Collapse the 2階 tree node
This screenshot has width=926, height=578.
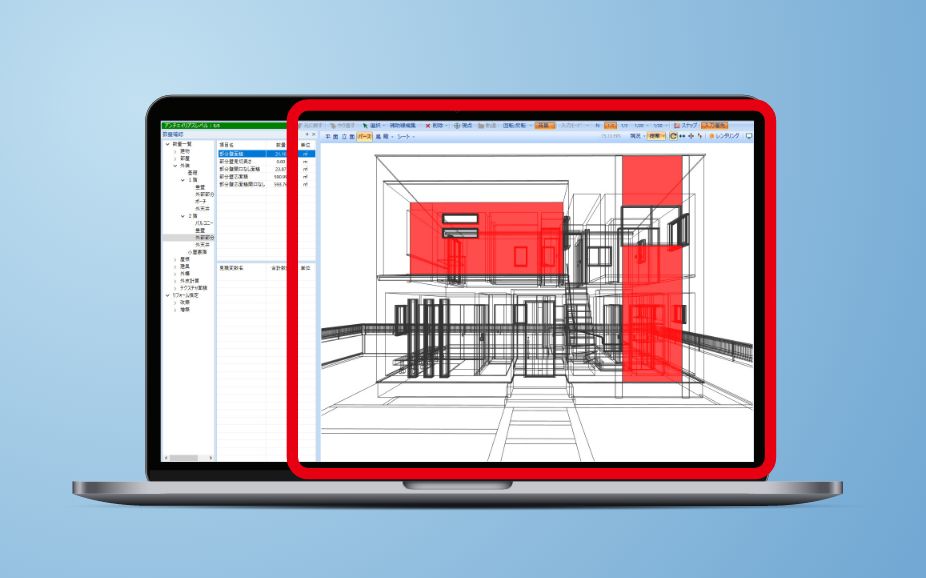tap(182, 215)
